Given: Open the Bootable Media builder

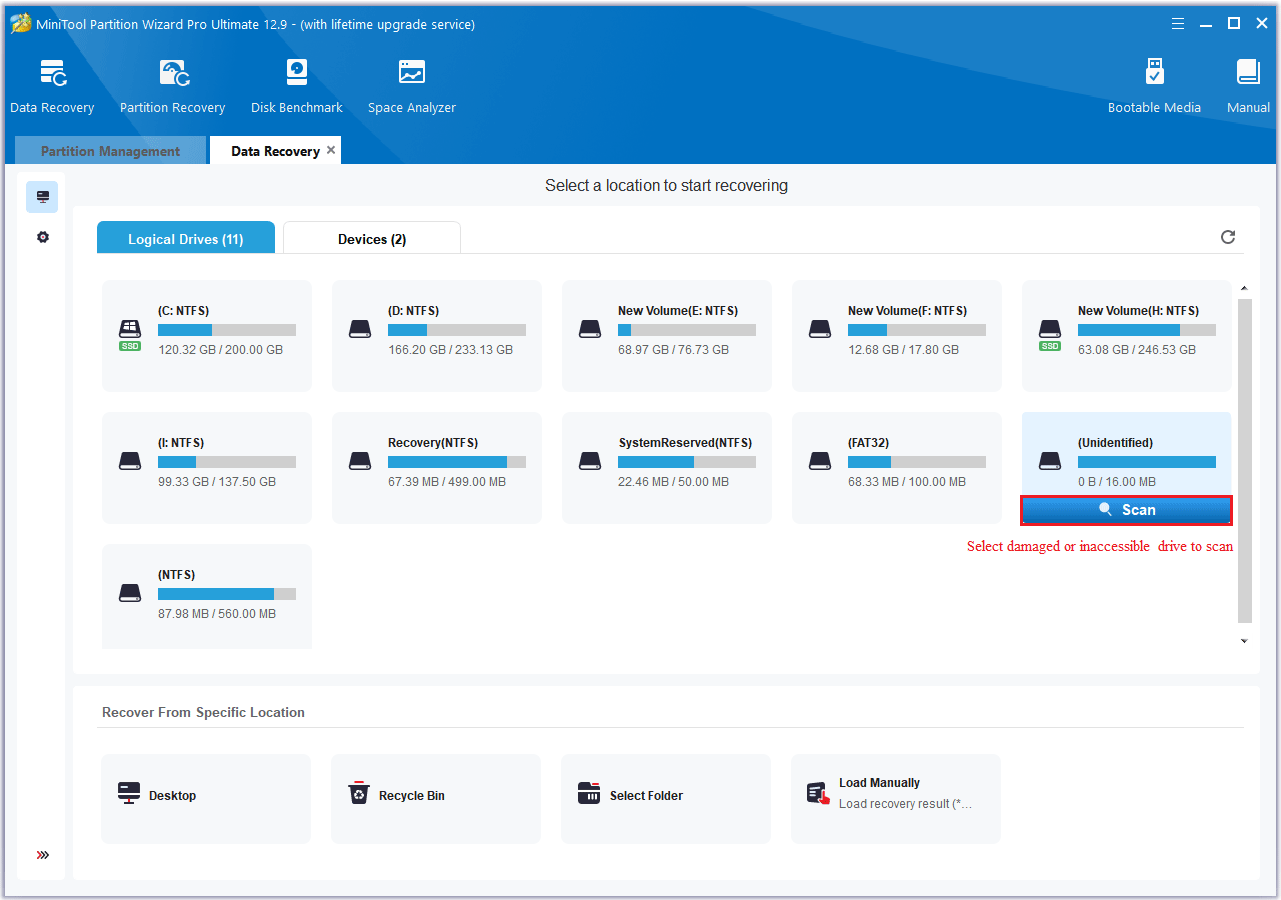Looking at the screenshot, I should click(1154, 86).
